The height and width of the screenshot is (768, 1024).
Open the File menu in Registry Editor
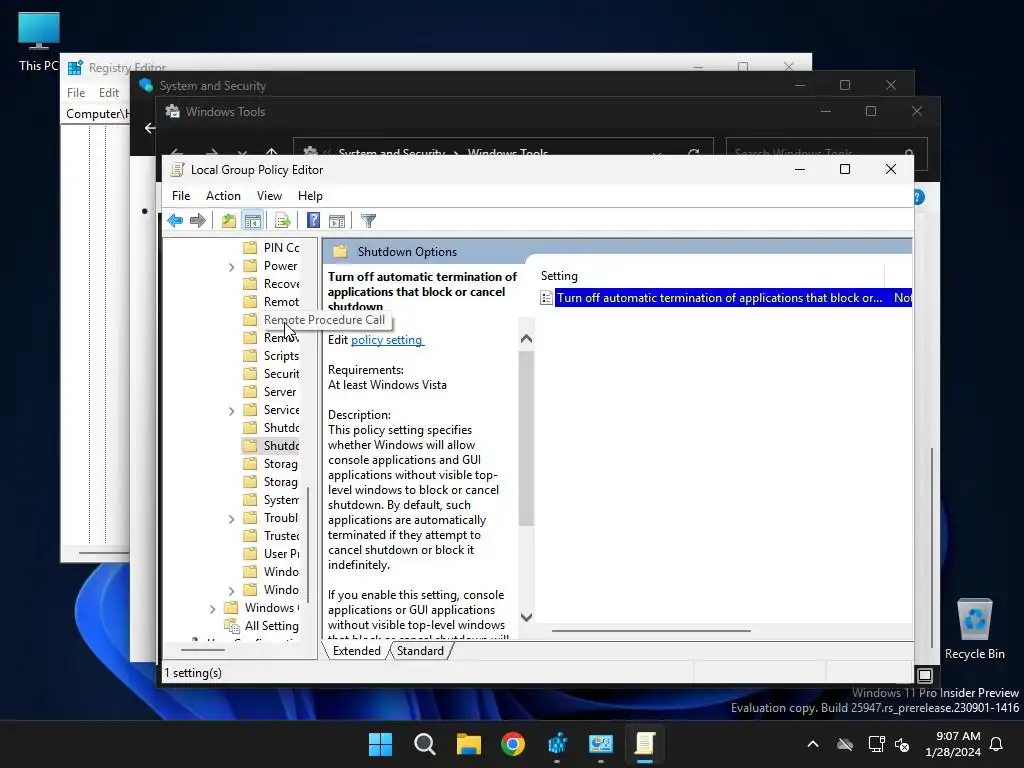tap(76, 93)
